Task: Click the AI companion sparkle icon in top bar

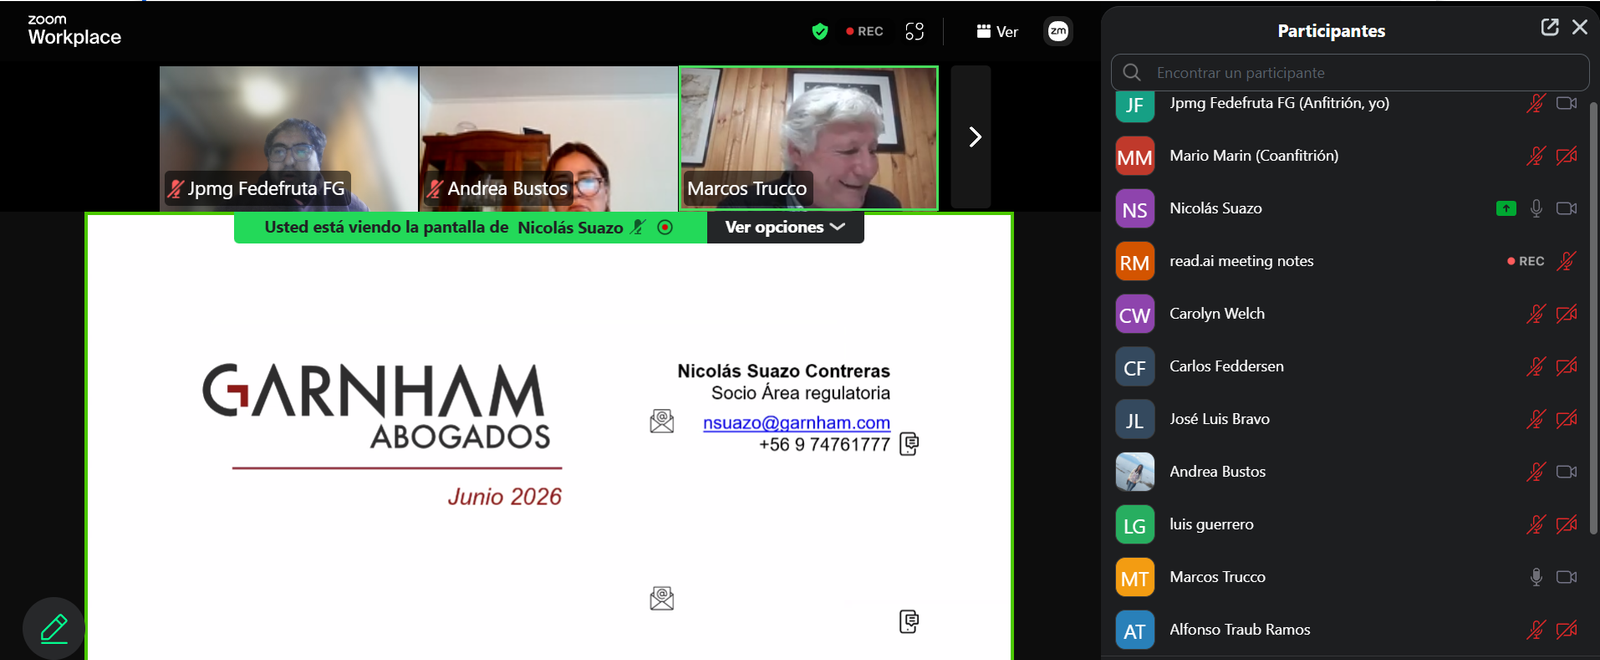Action: (914, 32)
